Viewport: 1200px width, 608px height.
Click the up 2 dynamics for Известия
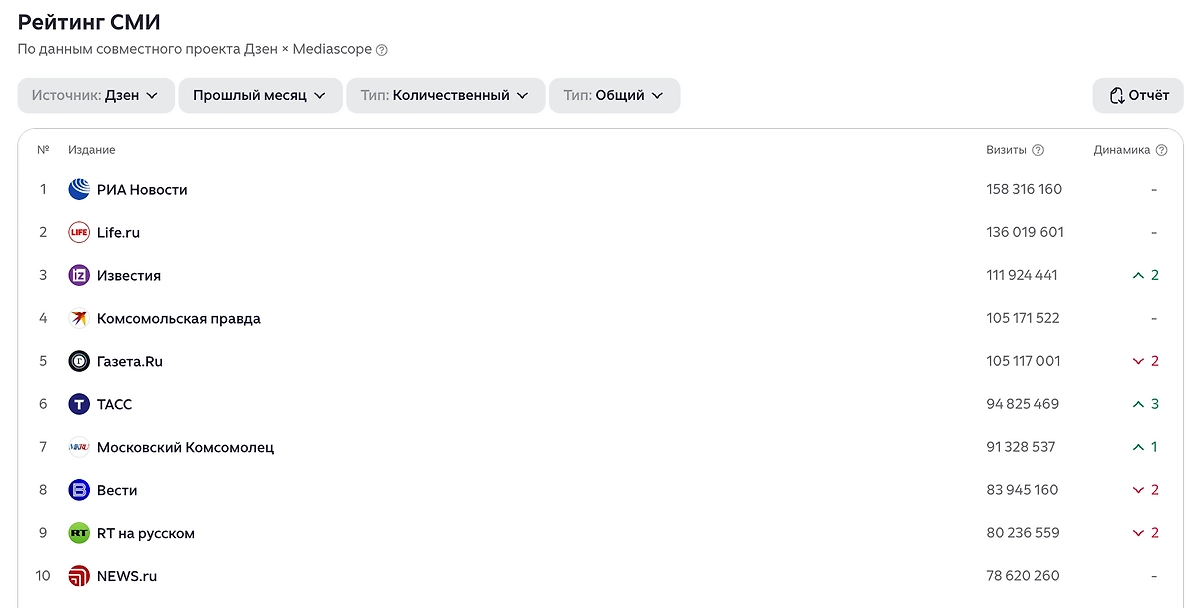click(1146, 275)
